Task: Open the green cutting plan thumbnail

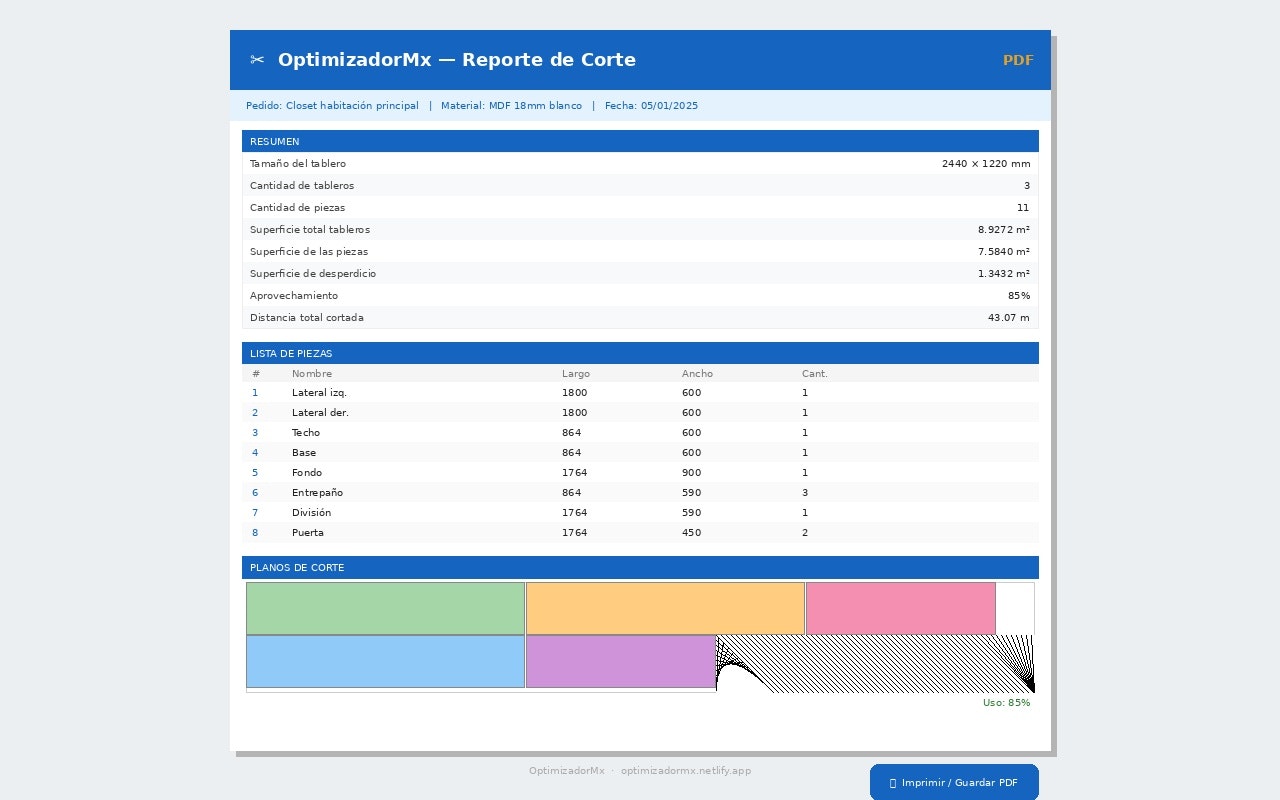Action: coord(385,607)
